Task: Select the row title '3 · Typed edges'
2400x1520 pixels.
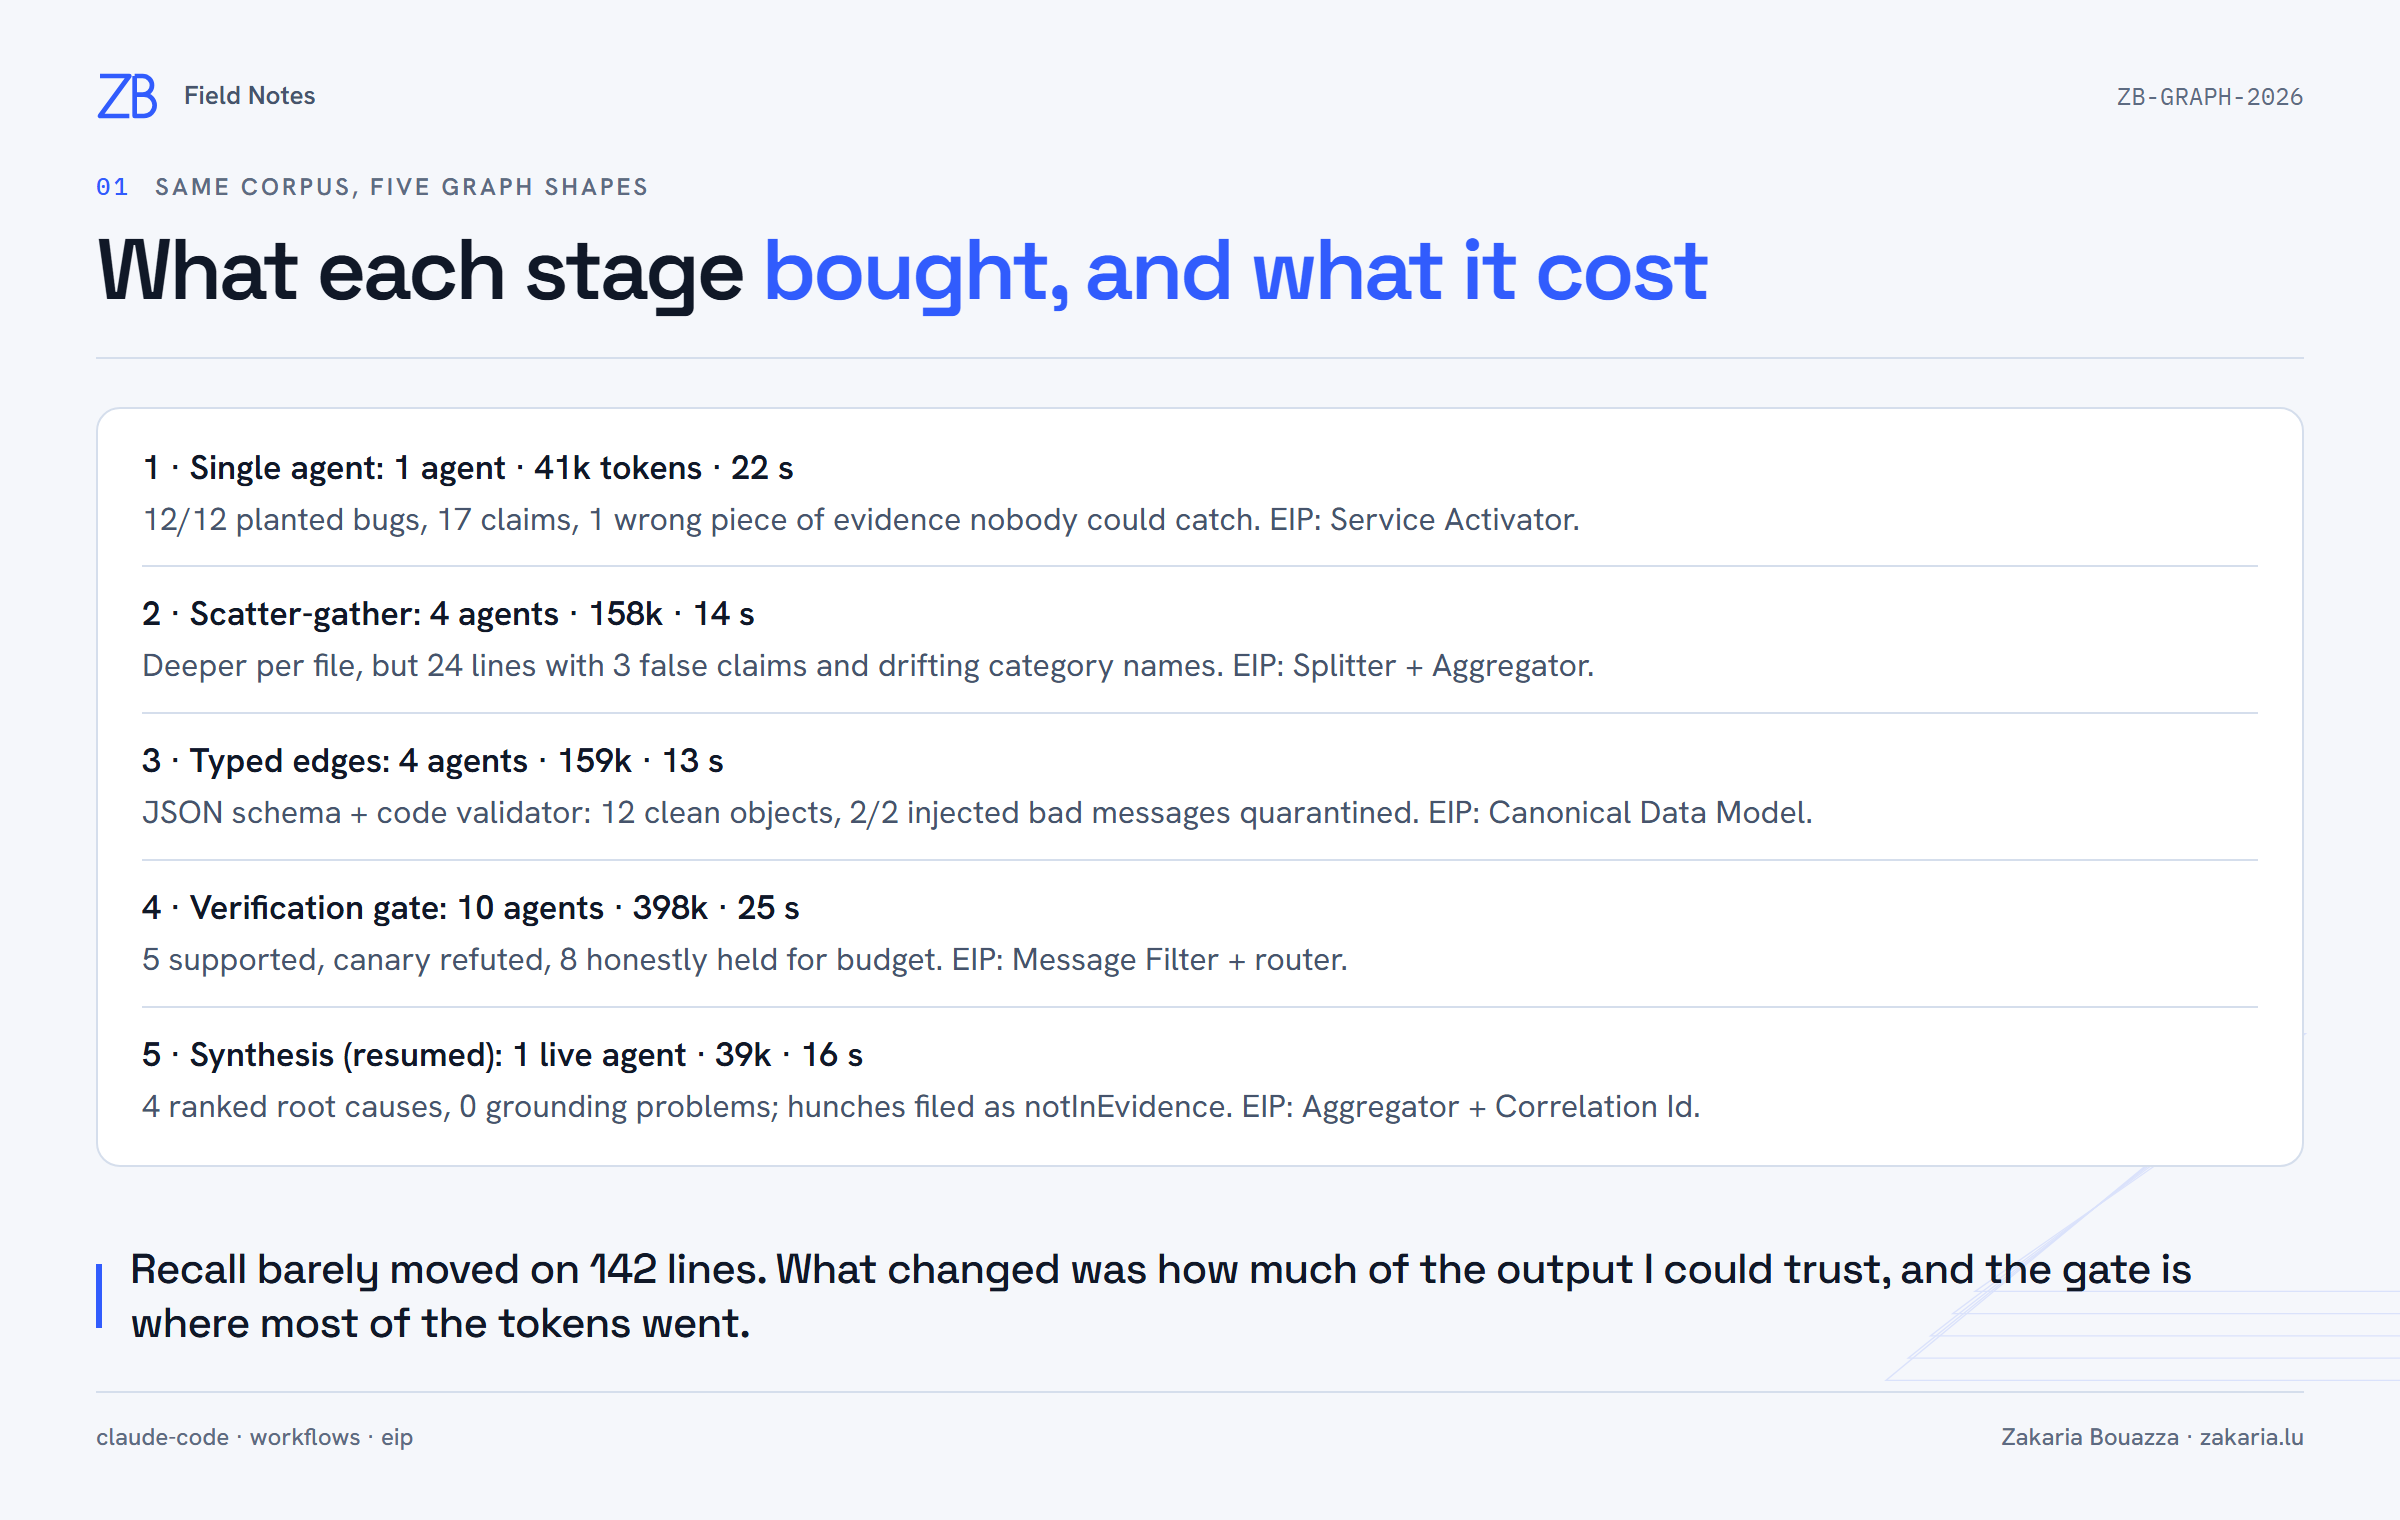Action: (x=432, y=761)
